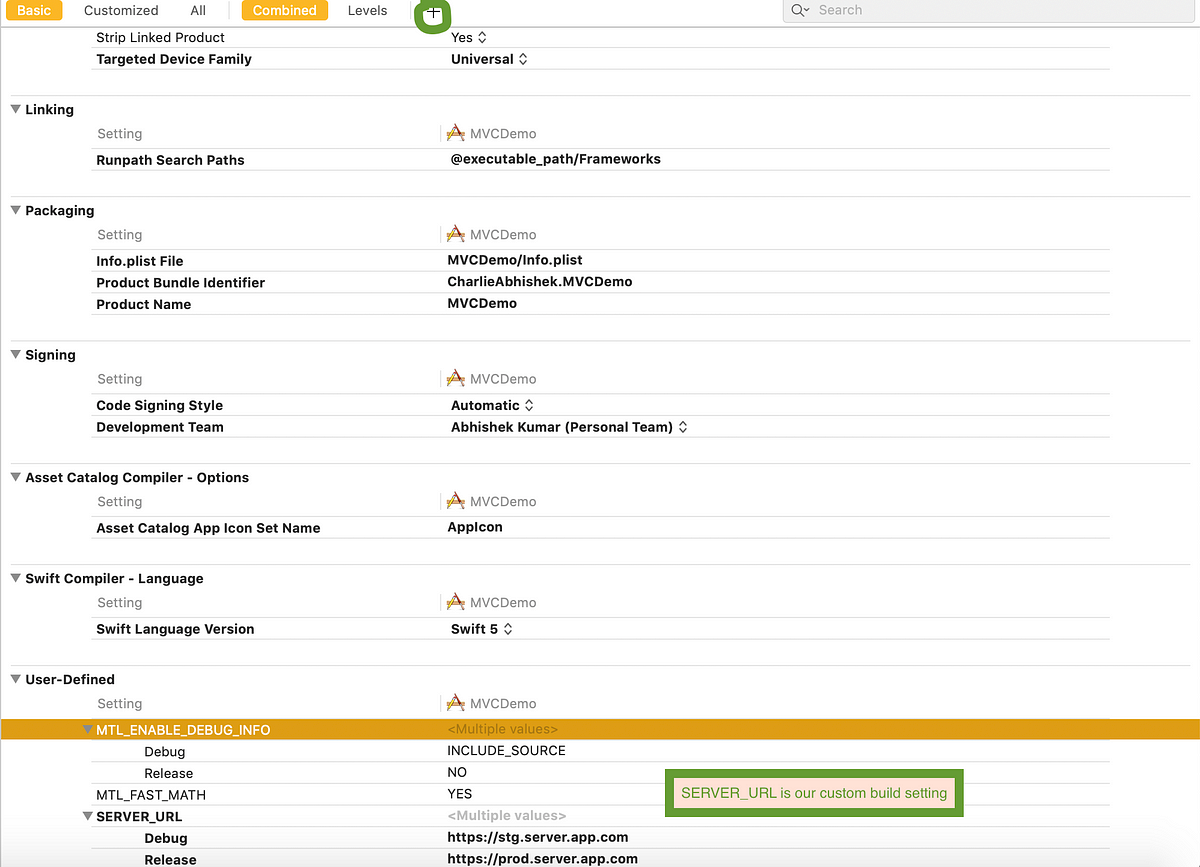Open the Swift Language Version popup
1200x867 pixels.
point(482,629)
